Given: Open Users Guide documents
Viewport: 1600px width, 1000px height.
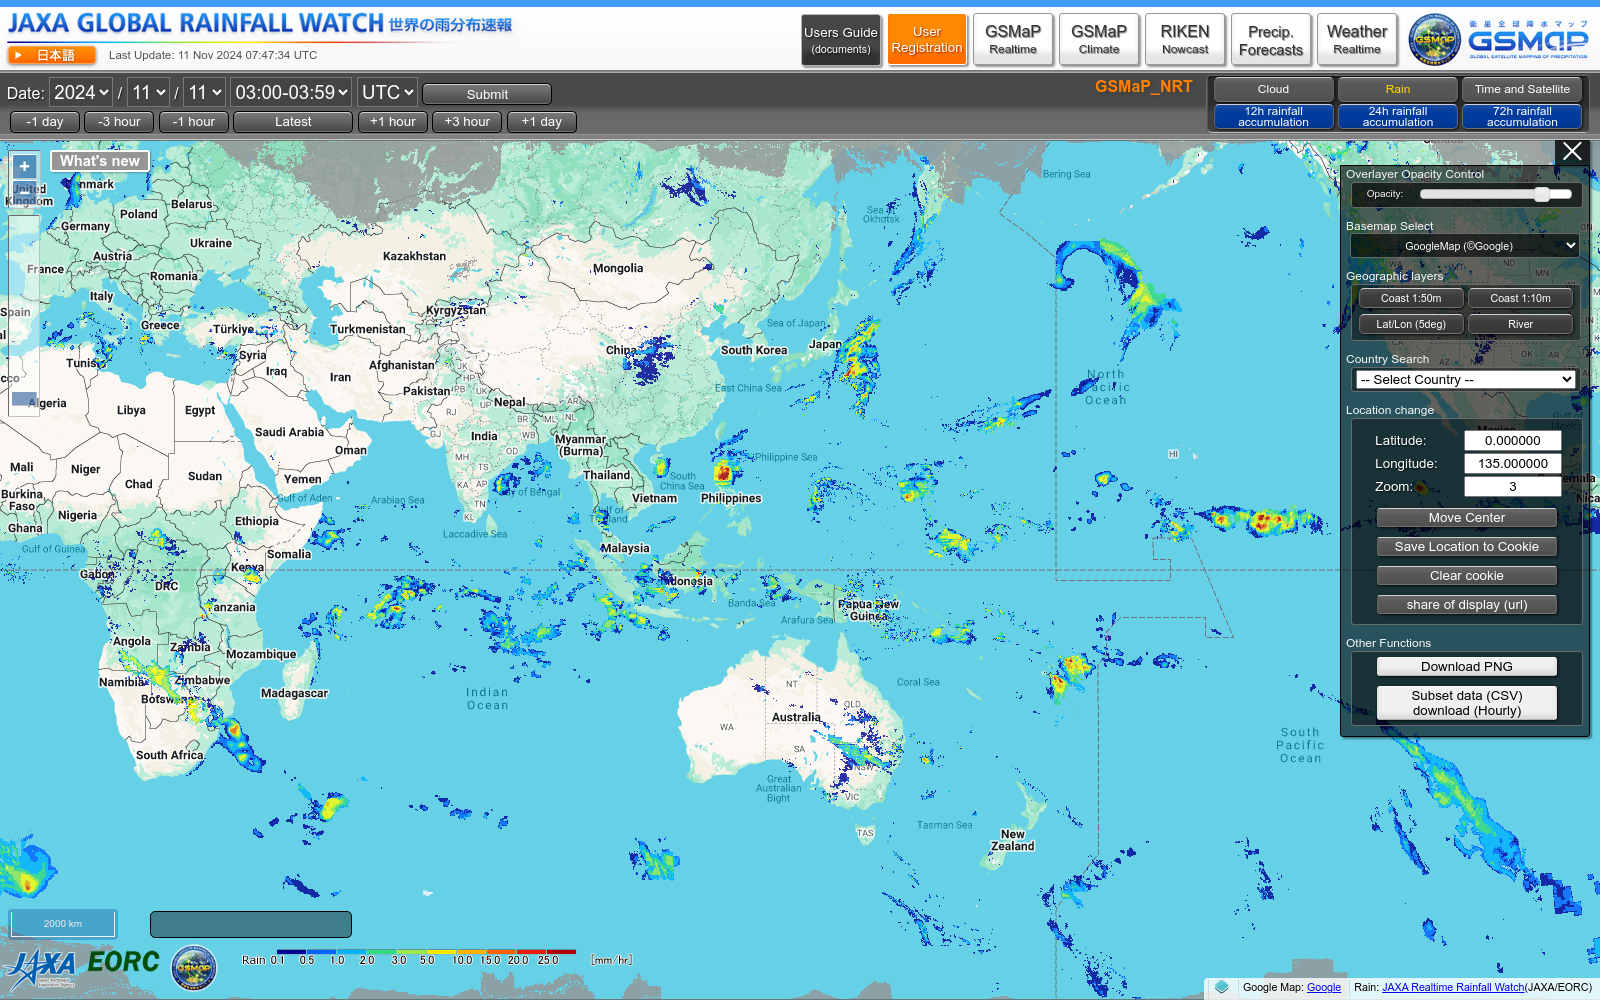Looking at the screenshot, I should click(841, 40).
